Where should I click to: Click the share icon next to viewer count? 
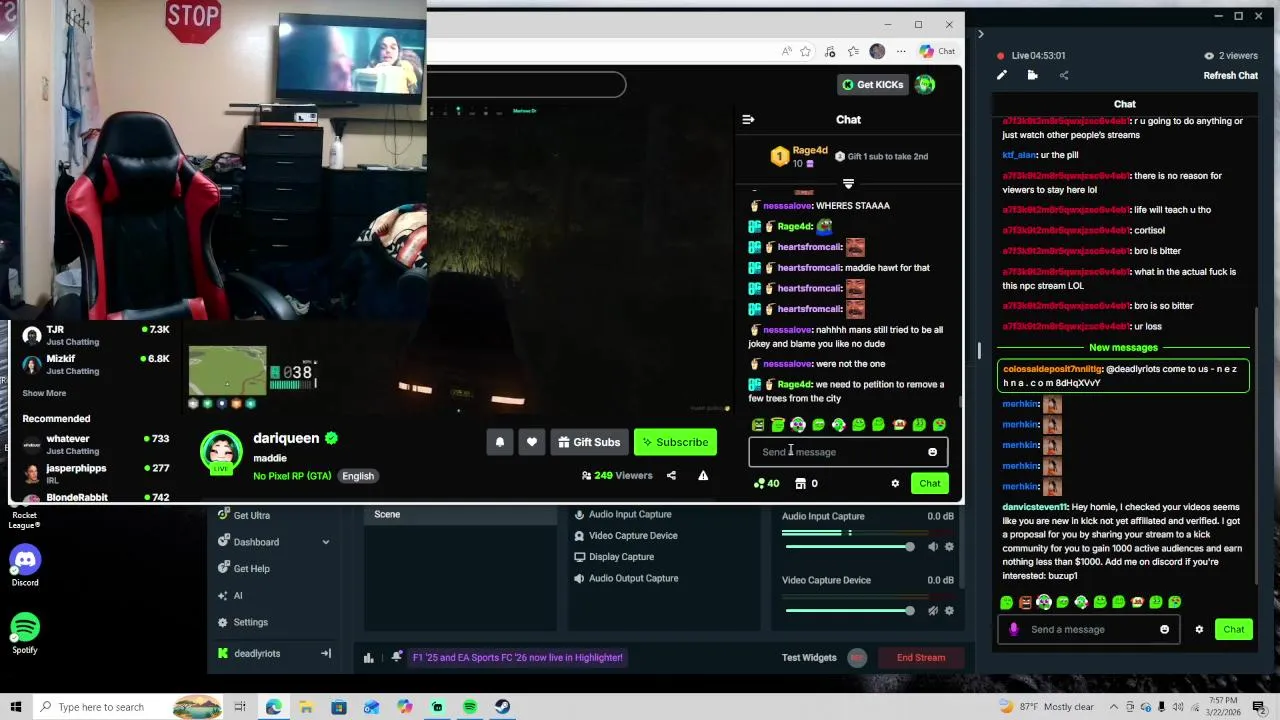pos(671,476)
